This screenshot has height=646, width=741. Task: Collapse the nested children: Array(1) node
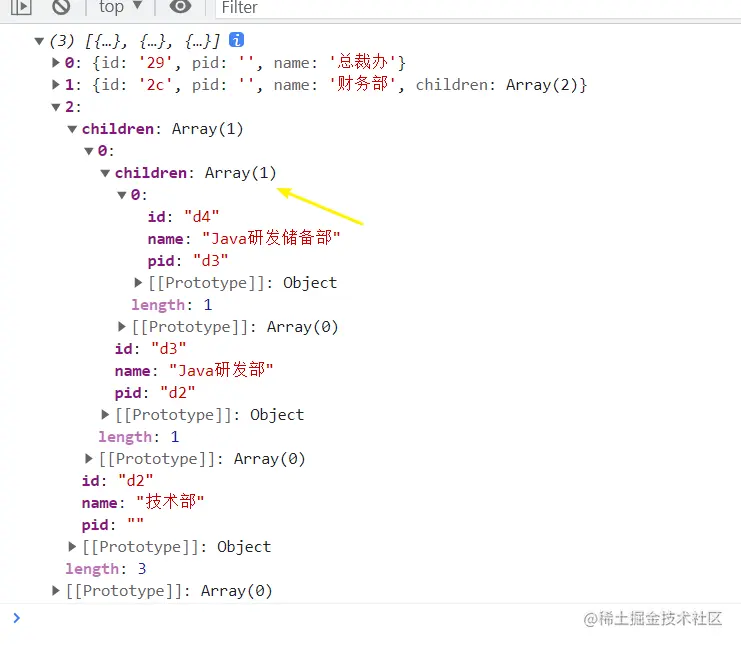[105, 173]
